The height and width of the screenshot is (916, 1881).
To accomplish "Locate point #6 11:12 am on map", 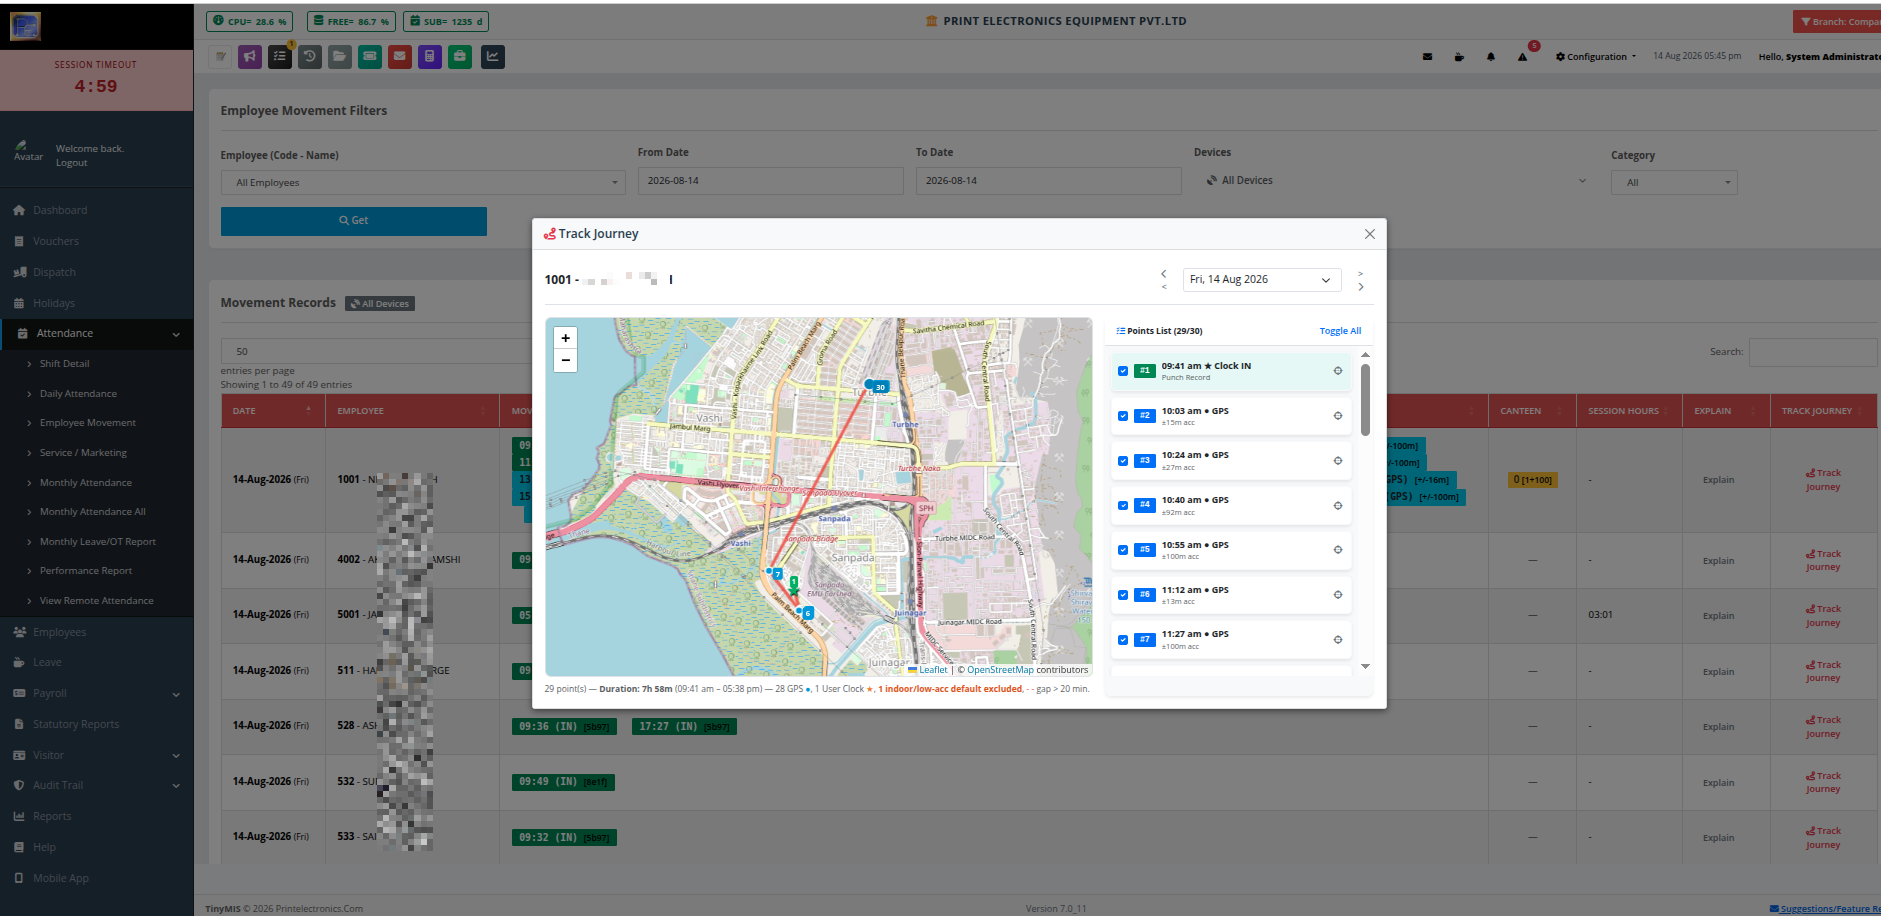I will (1337, 595).
